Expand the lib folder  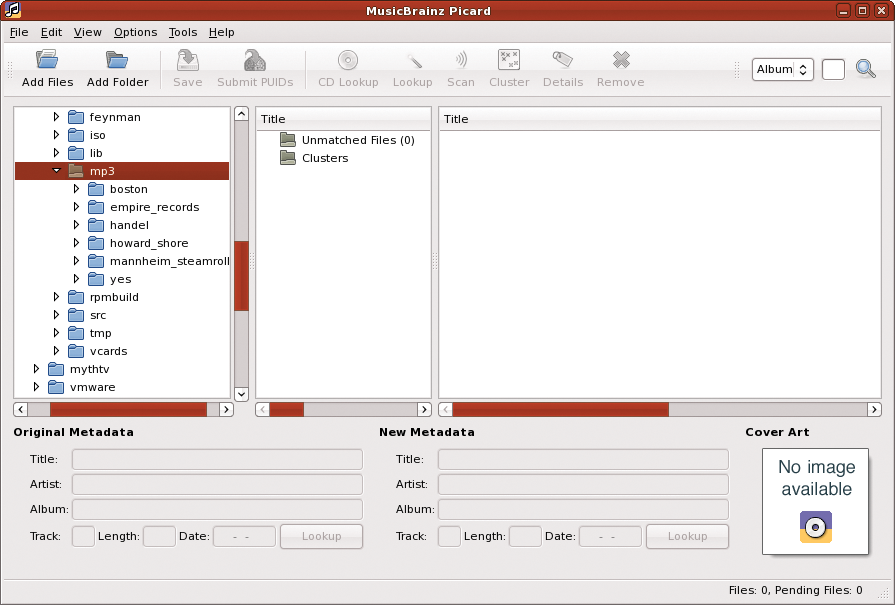pos(56,153)
